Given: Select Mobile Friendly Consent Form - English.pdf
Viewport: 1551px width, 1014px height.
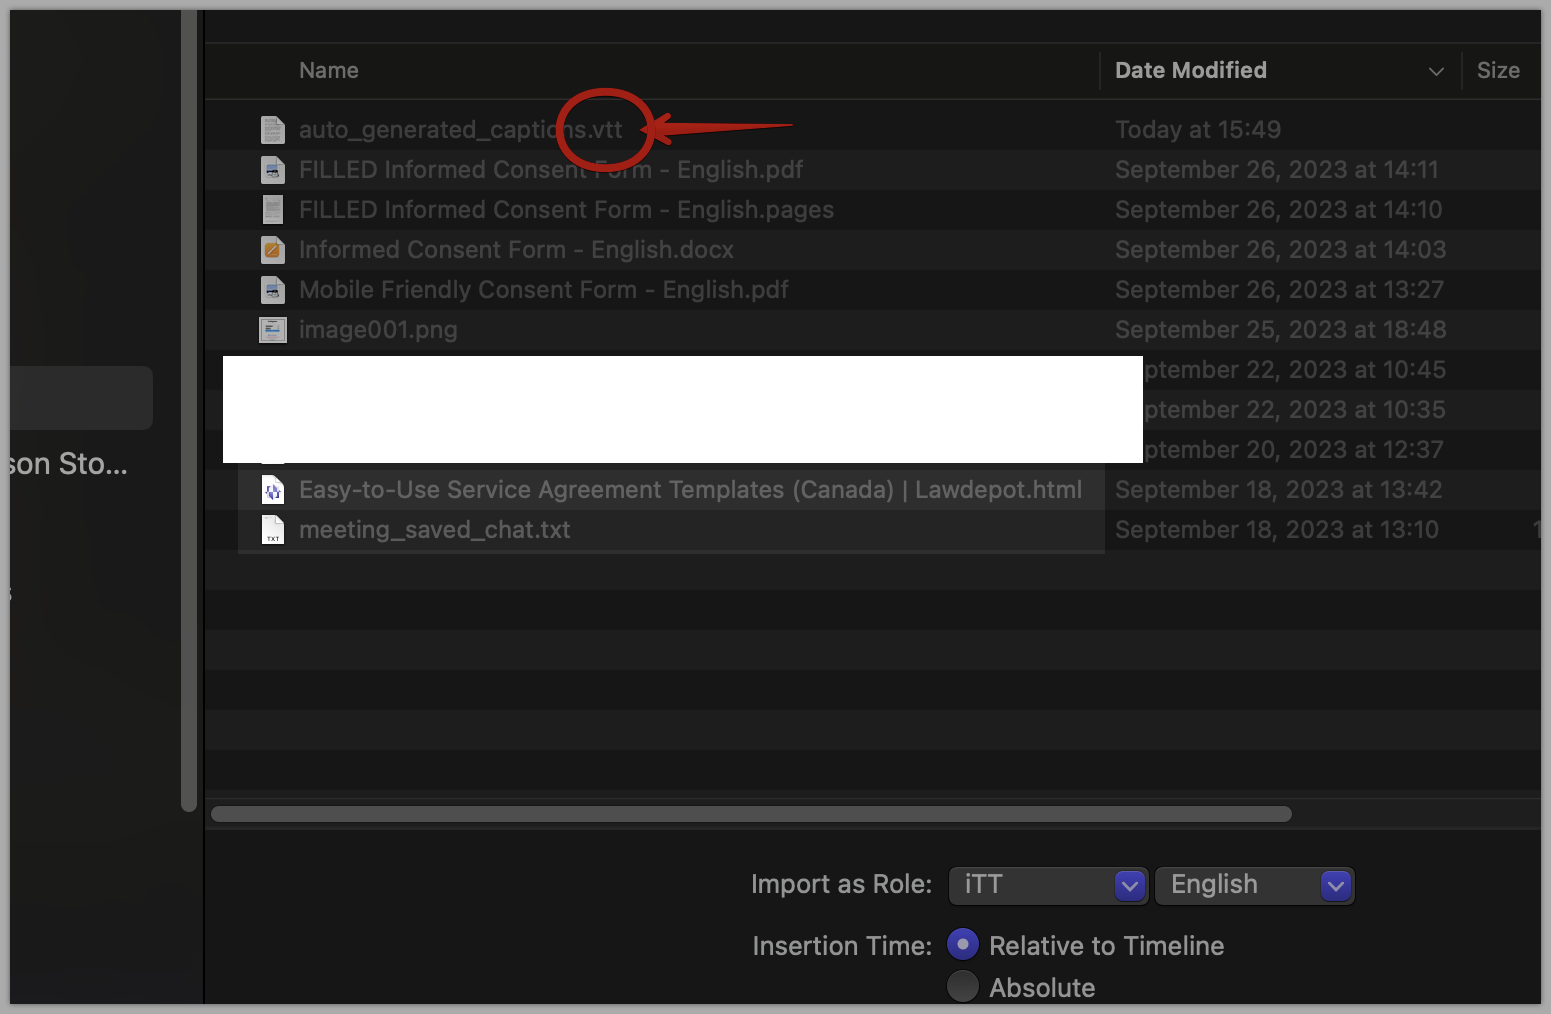Looking at the screenshot, I should (x=544, y=290).
